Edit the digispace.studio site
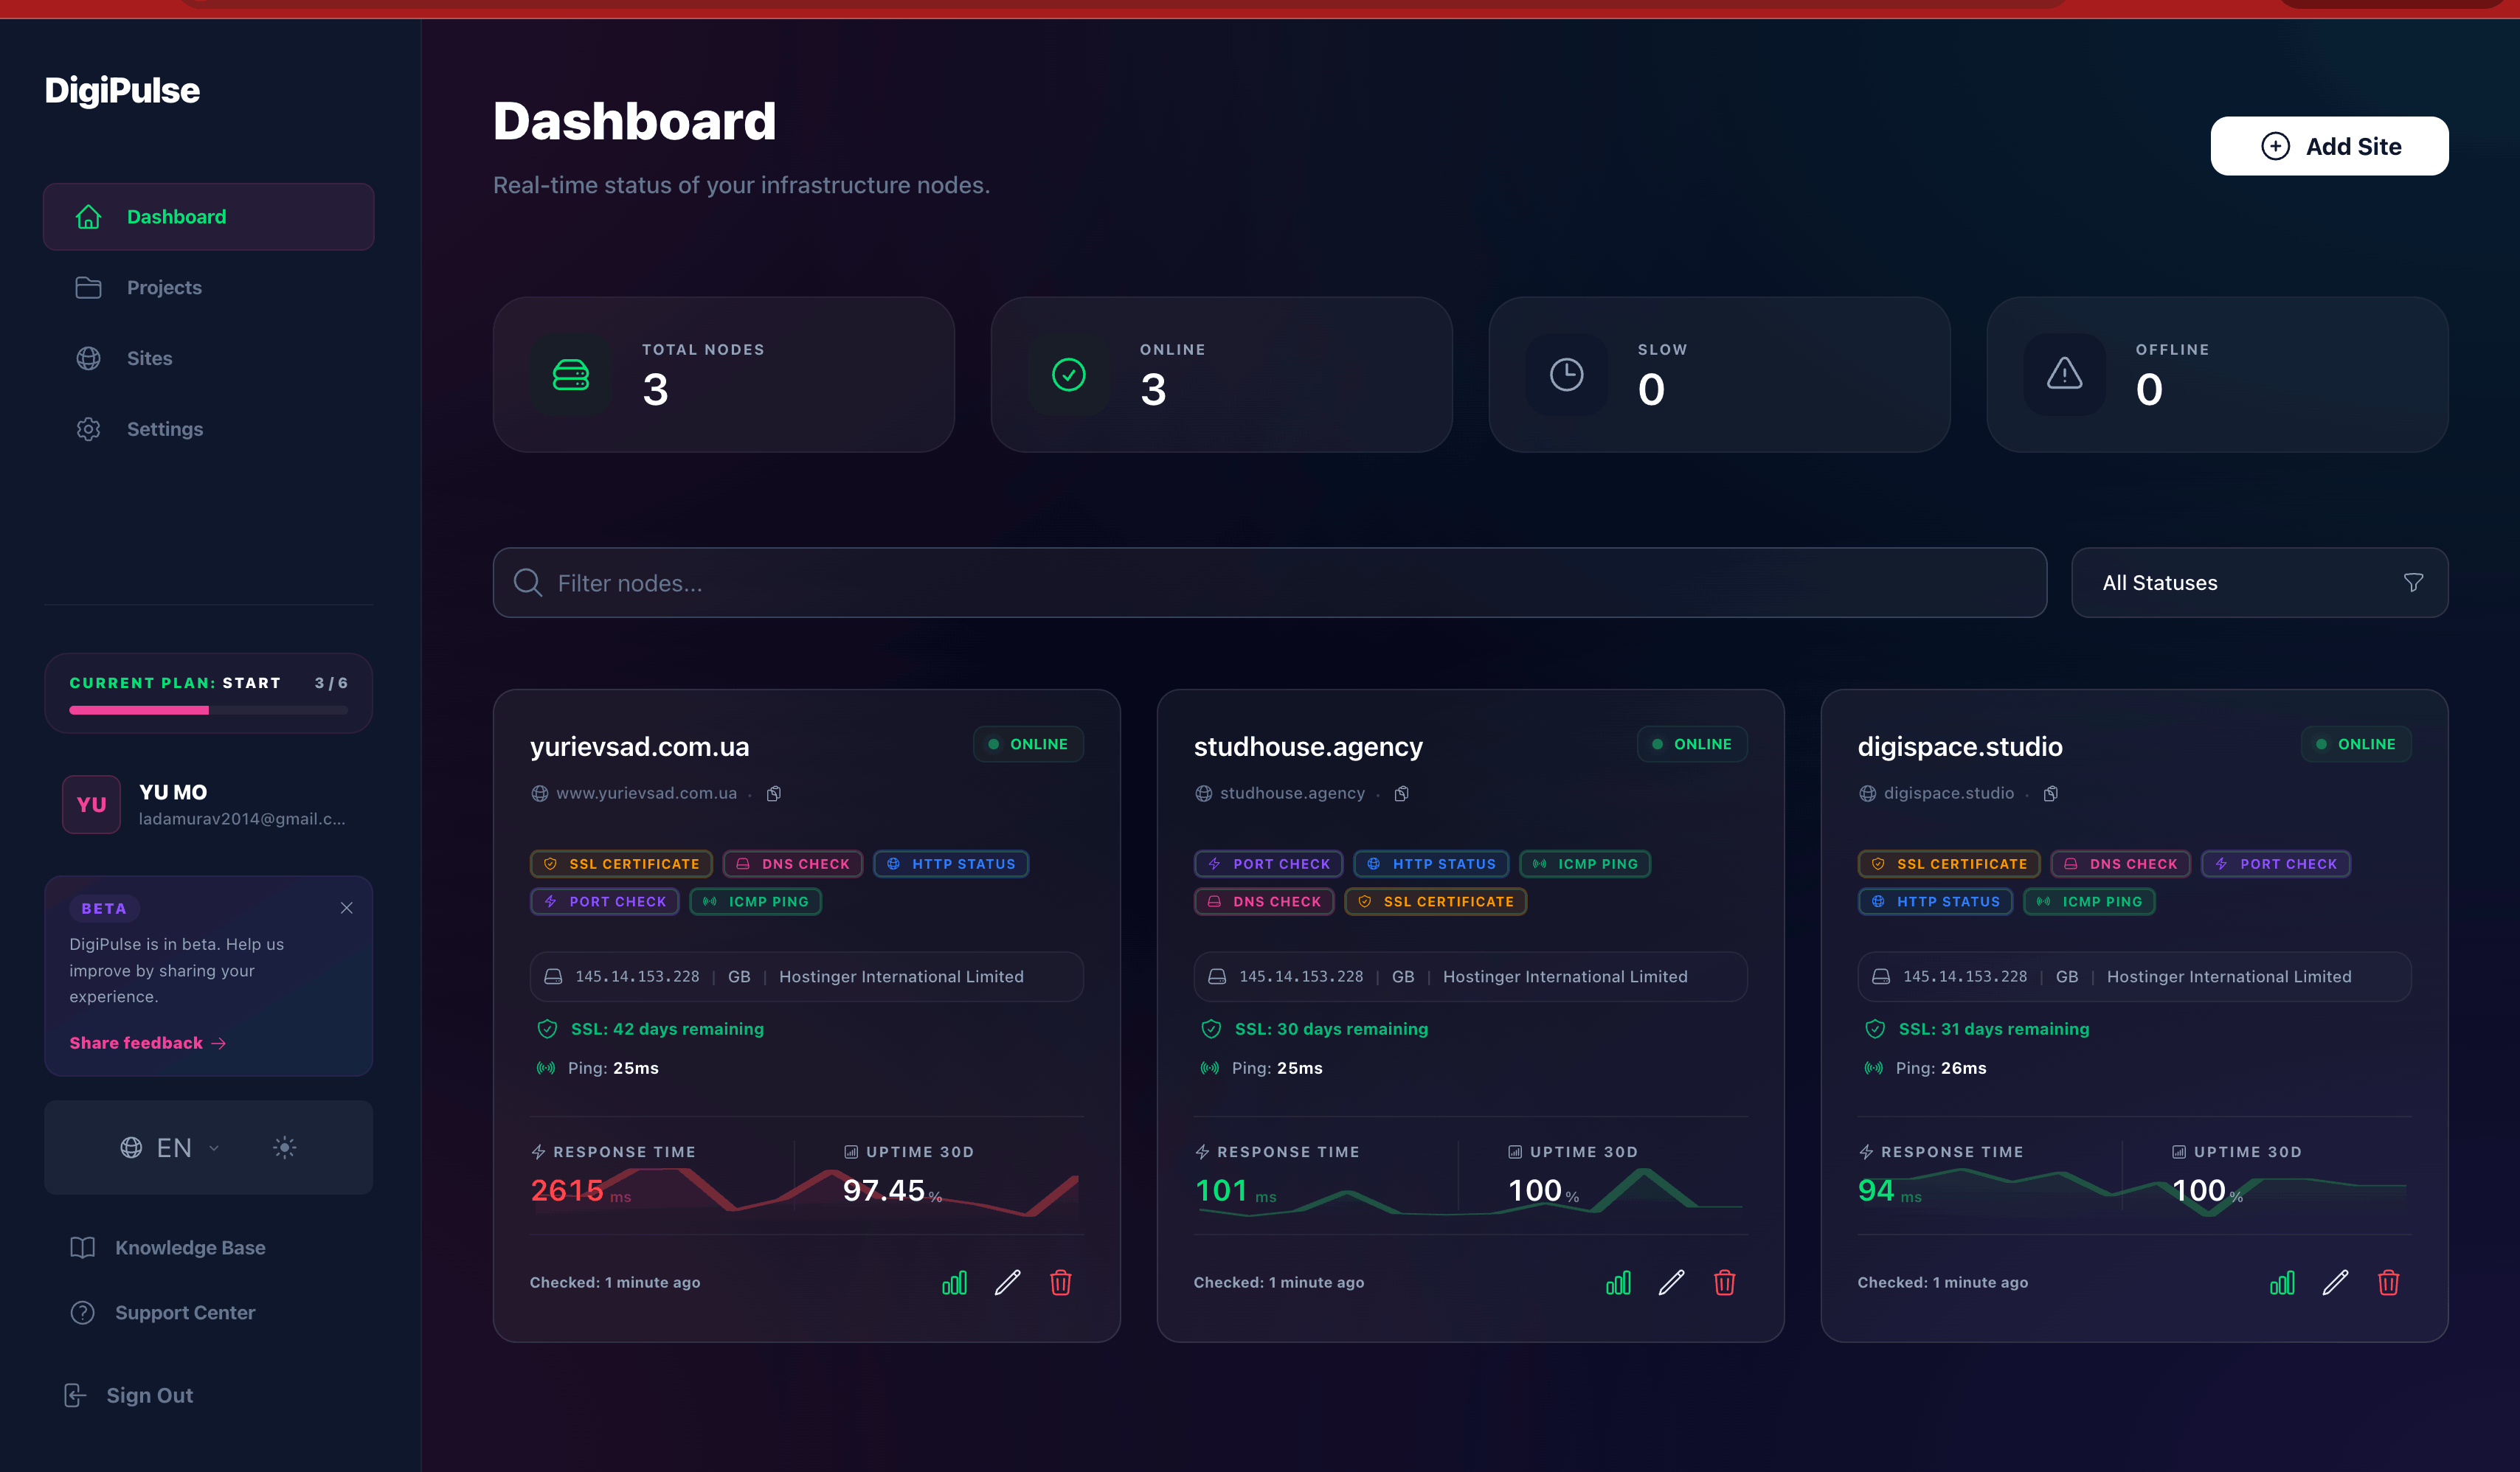Viewport: 2520px width, 1472px height. pyautogui.click(x=2335, y=1282)
